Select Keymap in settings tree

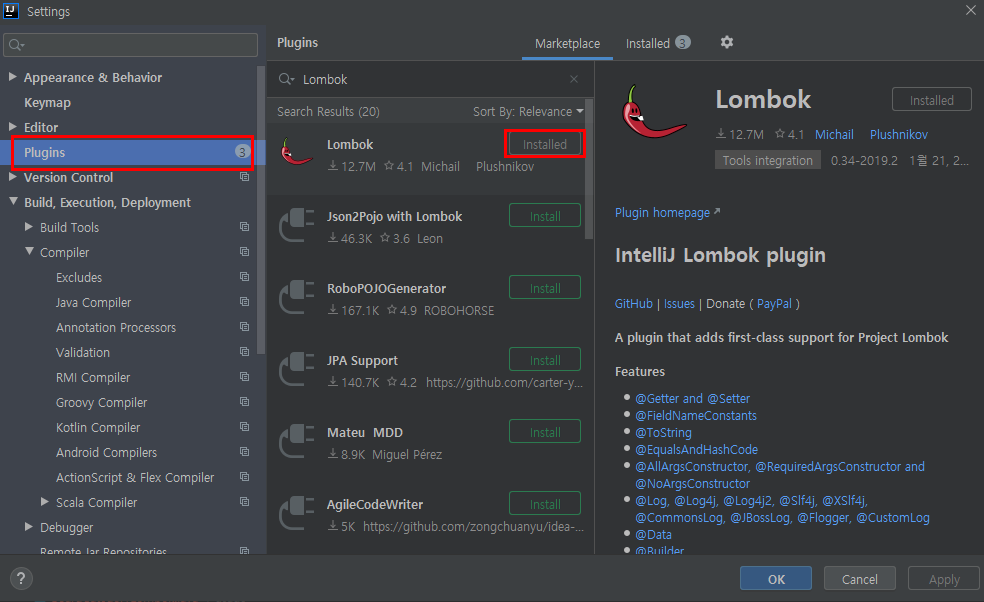(47, 102)
